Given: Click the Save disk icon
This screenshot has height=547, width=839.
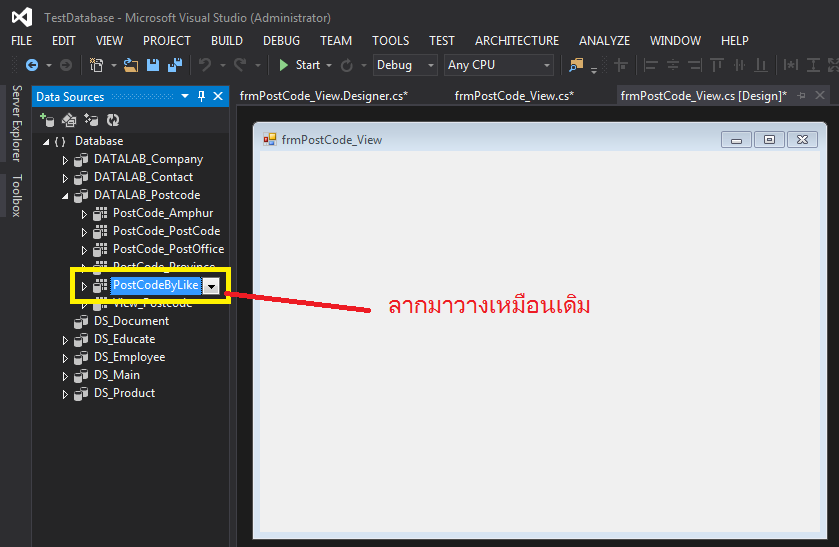Looking at the screenshot, I should 153,65.
